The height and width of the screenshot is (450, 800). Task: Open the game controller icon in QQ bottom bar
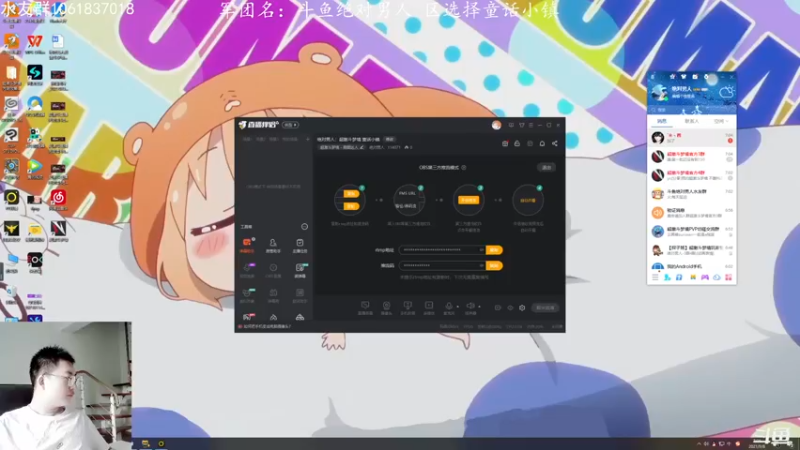click(704, 277)
